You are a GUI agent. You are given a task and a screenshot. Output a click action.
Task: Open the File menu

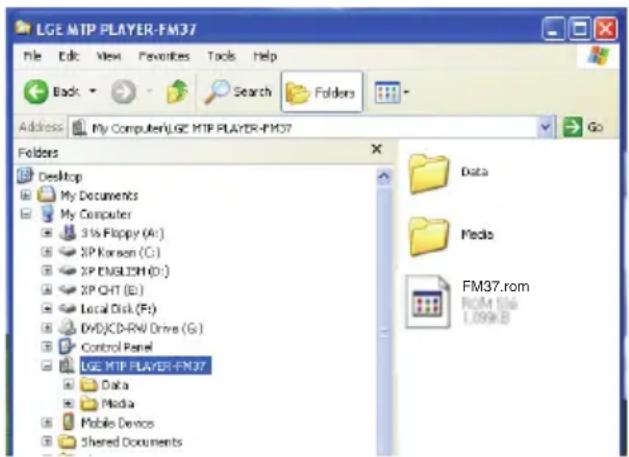point(33,56)
